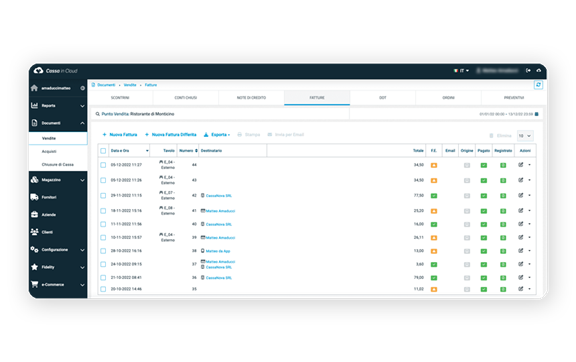The width and height of the screenshot is (576, 362).
Task: Expand the Reports sidebar section chevron
Action: tap(82, 106)
